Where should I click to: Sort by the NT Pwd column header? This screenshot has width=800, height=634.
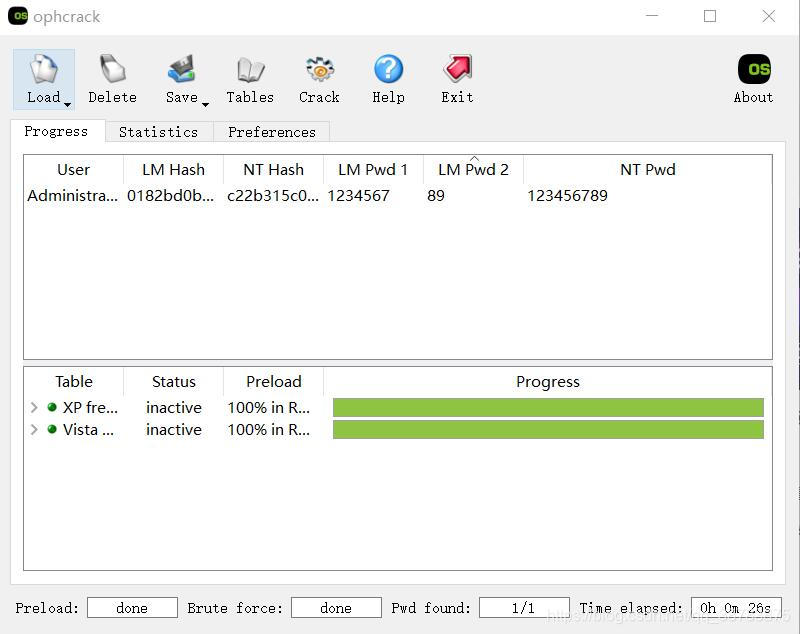[647, 169]
